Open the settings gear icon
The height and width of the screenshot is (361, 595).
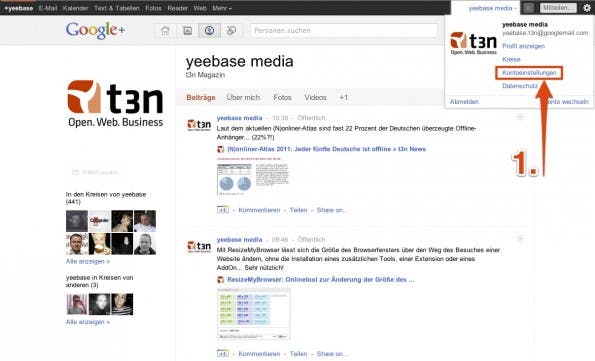587,8
